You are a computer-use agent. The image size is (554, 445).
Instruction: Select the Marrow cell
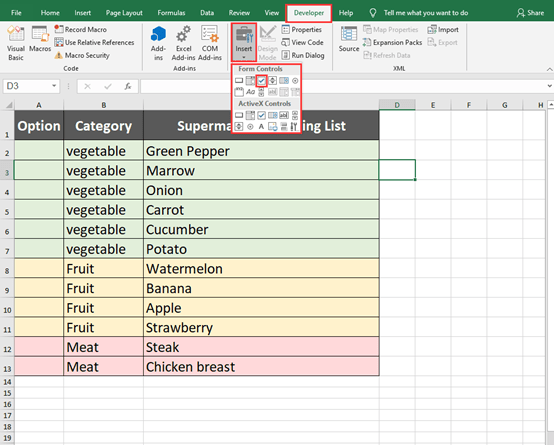coord(261,171)
